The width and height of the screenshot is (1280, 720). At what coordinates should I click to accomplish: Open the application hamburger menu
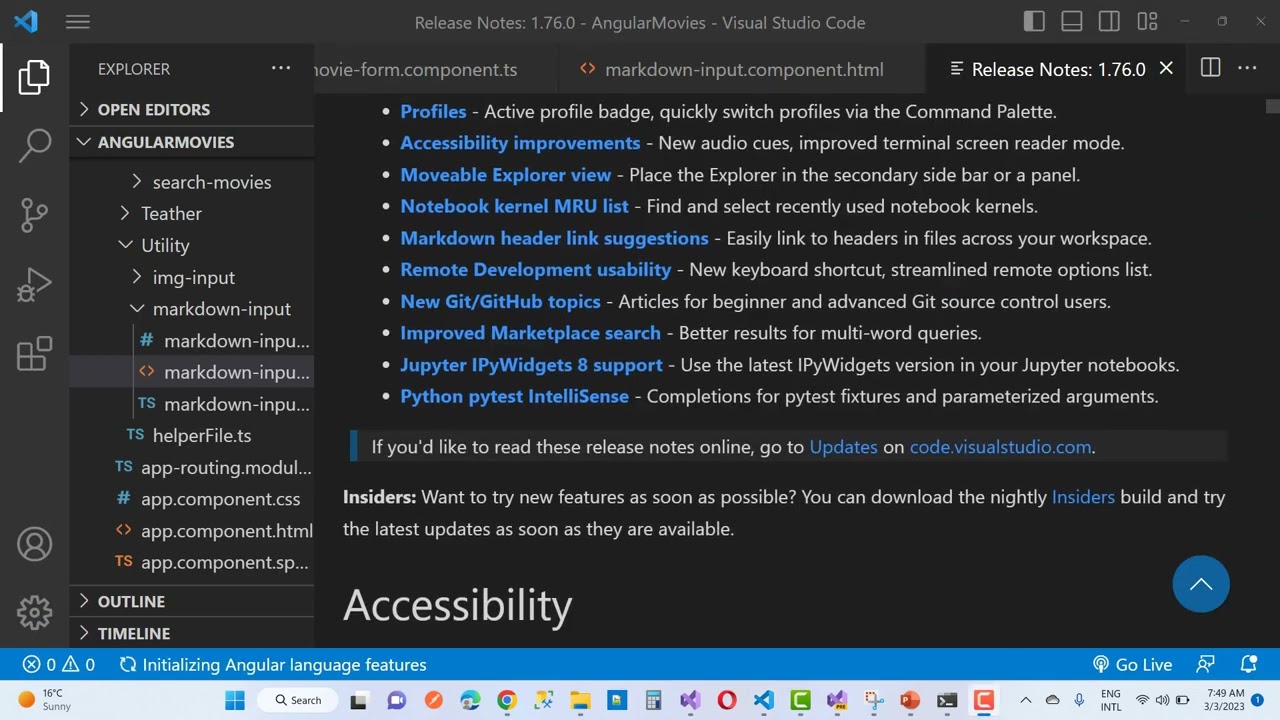pyautogui.click(x=77, y=22)
